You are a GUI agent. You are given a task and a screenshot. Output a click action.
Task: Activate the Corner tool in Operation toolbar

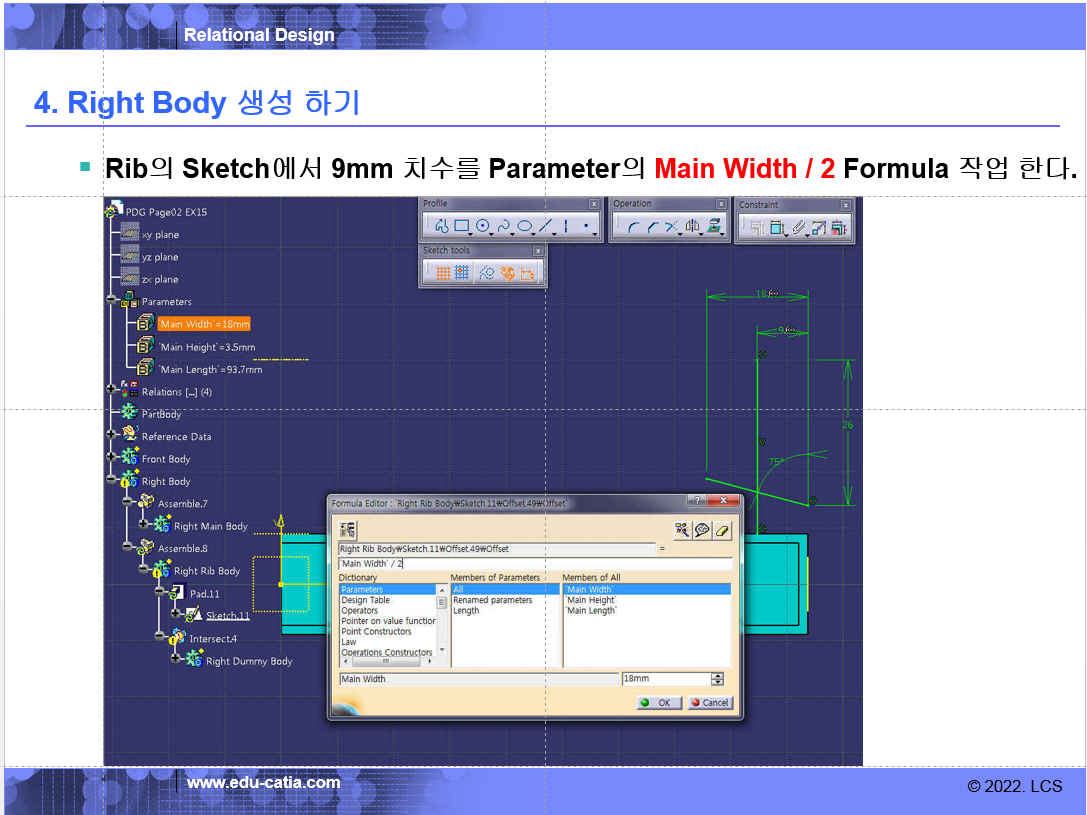pos(633,227)
